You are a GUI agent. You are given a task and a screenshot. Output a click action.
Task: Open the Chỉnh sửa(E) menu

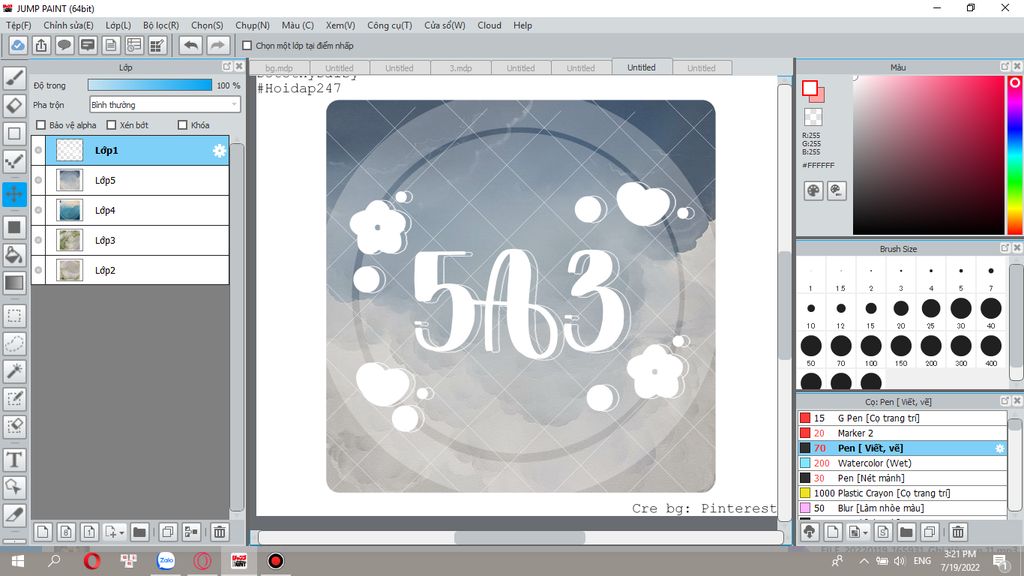pos(68,25)
